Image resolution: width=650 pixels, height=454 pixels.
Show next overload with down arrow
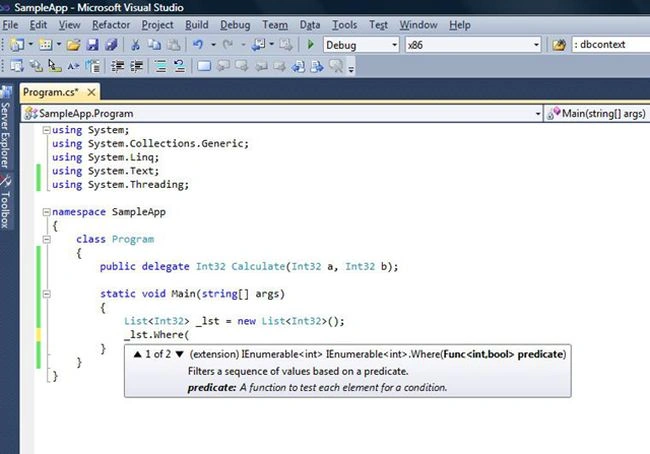tap(179, 354)
